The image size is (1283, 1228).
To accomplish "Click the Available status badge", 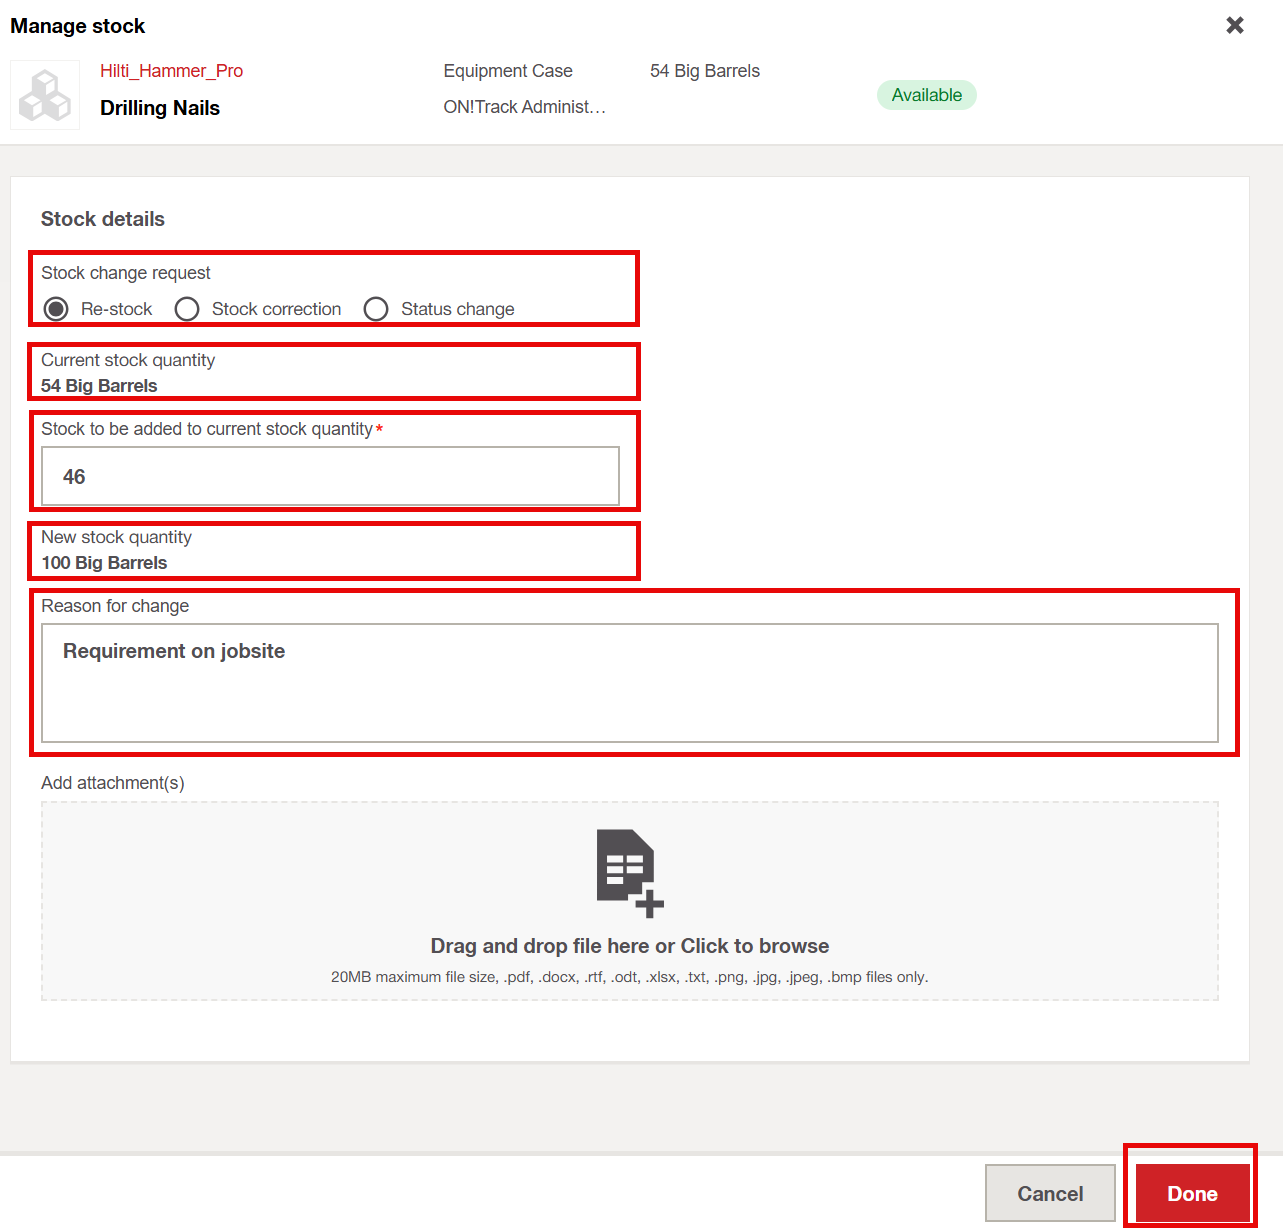I will [926, 95].
